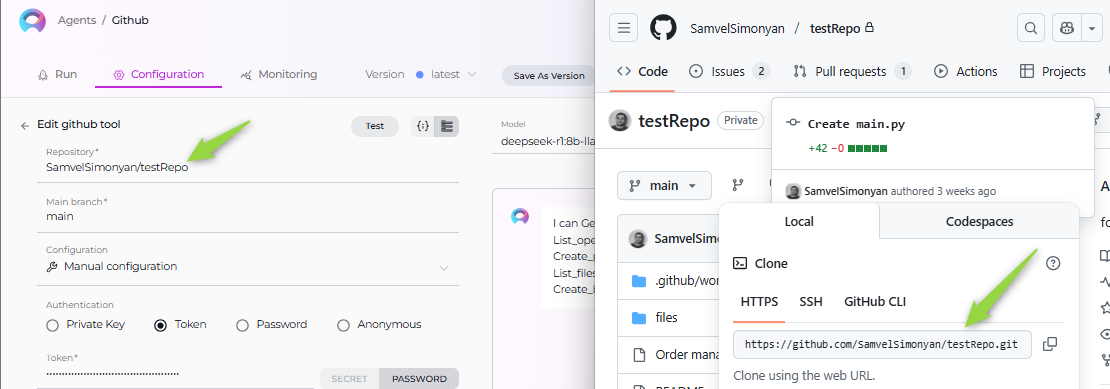1110x389 pixels.
Task: Open Create main.py commit link
Action: 856,124
